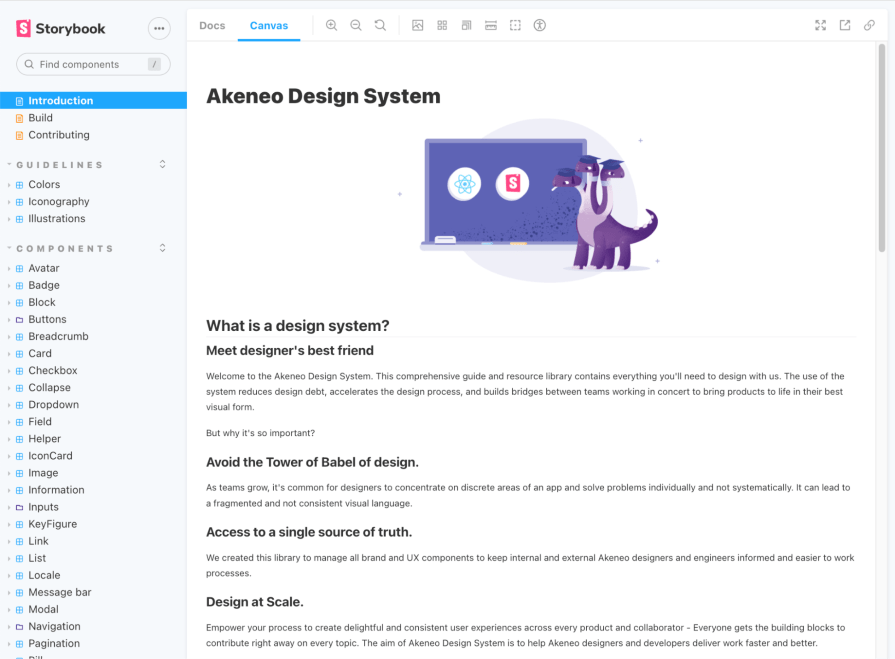Viewport: 895px width, 659px height.
Task: Change viewport size with device icon
Action: [x=466, y=25]
